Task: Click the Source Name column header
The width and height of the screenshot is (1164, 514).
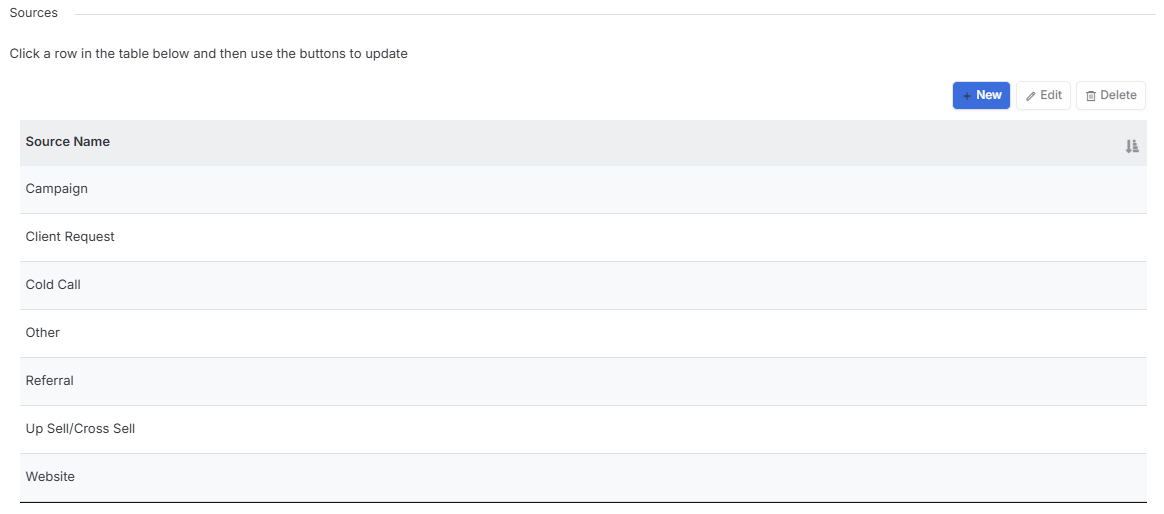Action: [68, 141]
